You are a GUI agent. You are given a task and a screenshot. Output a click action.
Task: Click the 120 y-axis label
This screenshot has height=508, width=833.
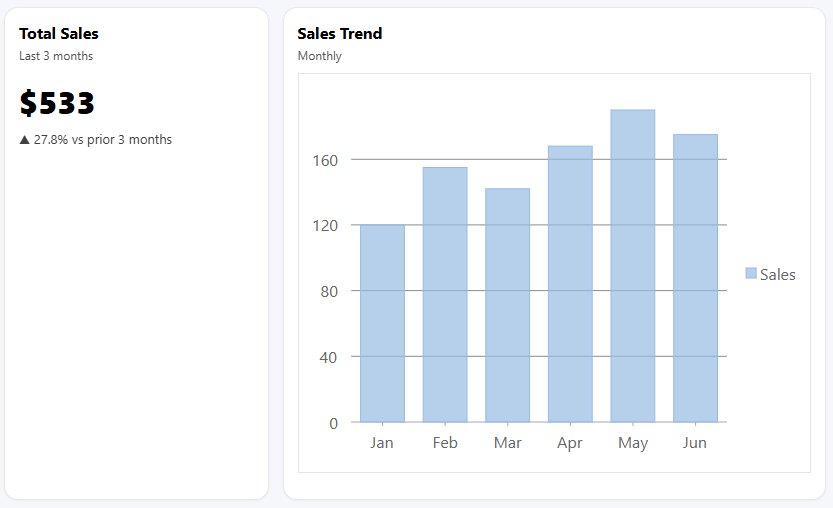tap(325, 226)
